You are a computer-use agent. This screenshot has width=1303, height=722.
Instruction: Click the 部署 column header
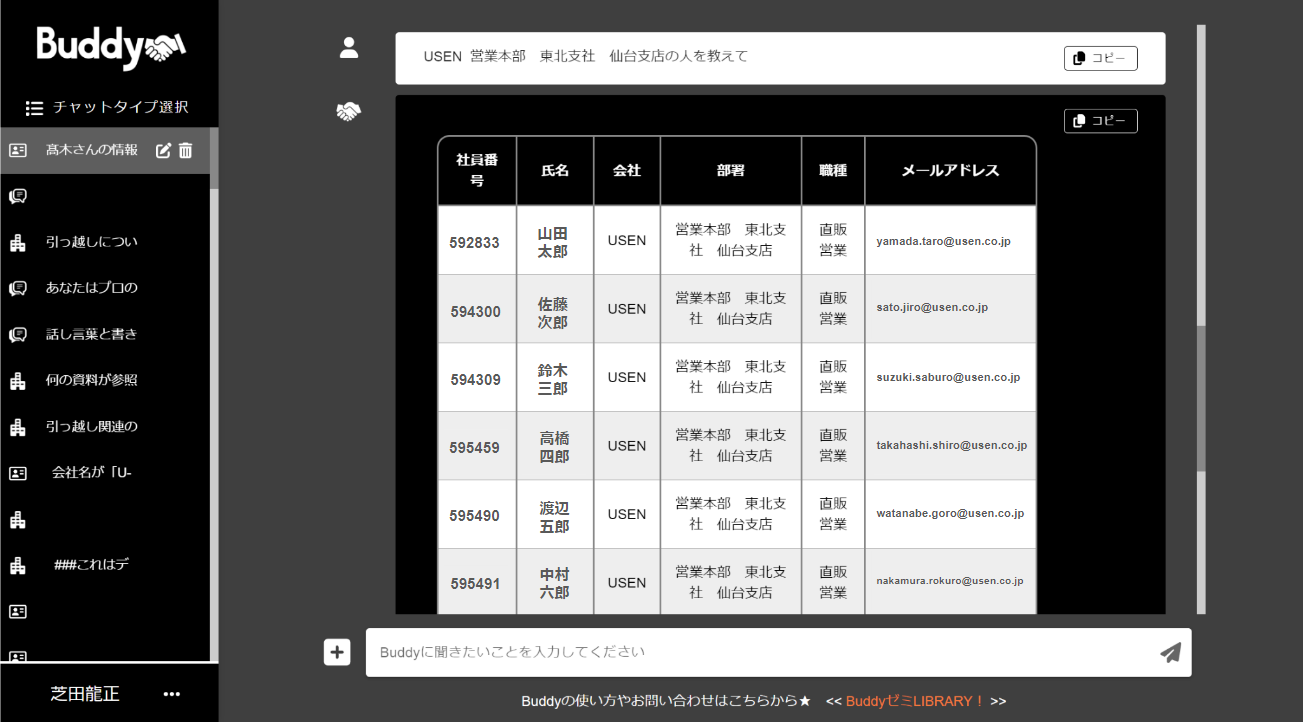(x=731, y=170)
